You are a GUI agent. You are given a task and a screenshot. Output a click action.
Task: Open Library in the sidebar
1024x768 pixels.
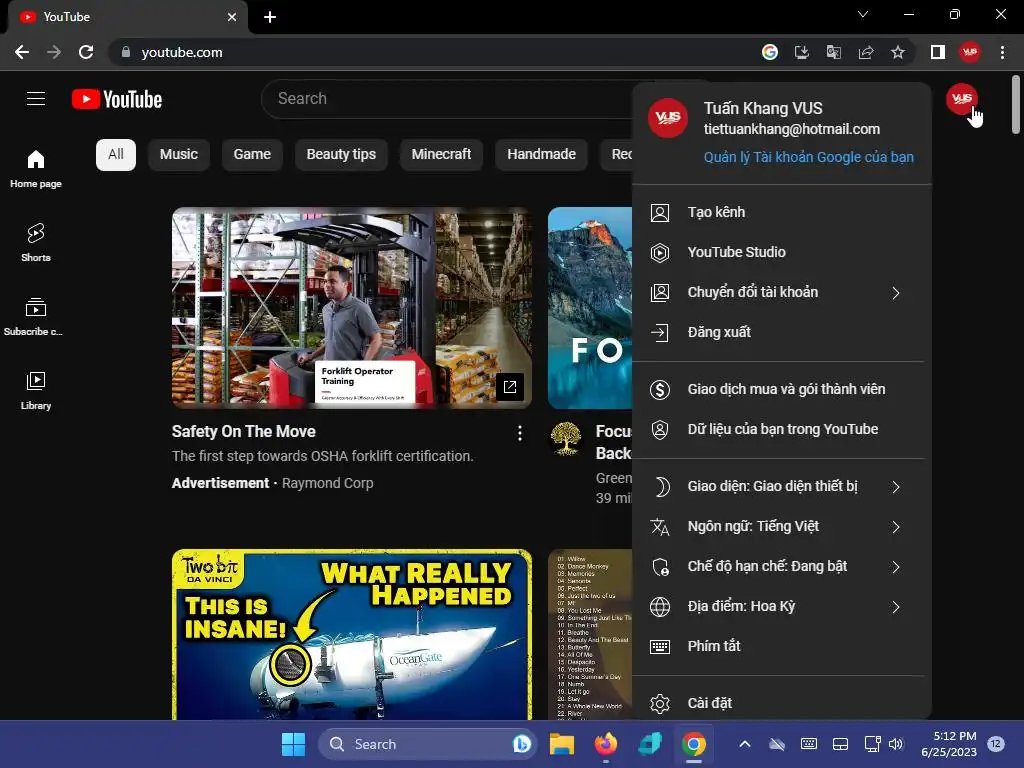click(36, 390)
